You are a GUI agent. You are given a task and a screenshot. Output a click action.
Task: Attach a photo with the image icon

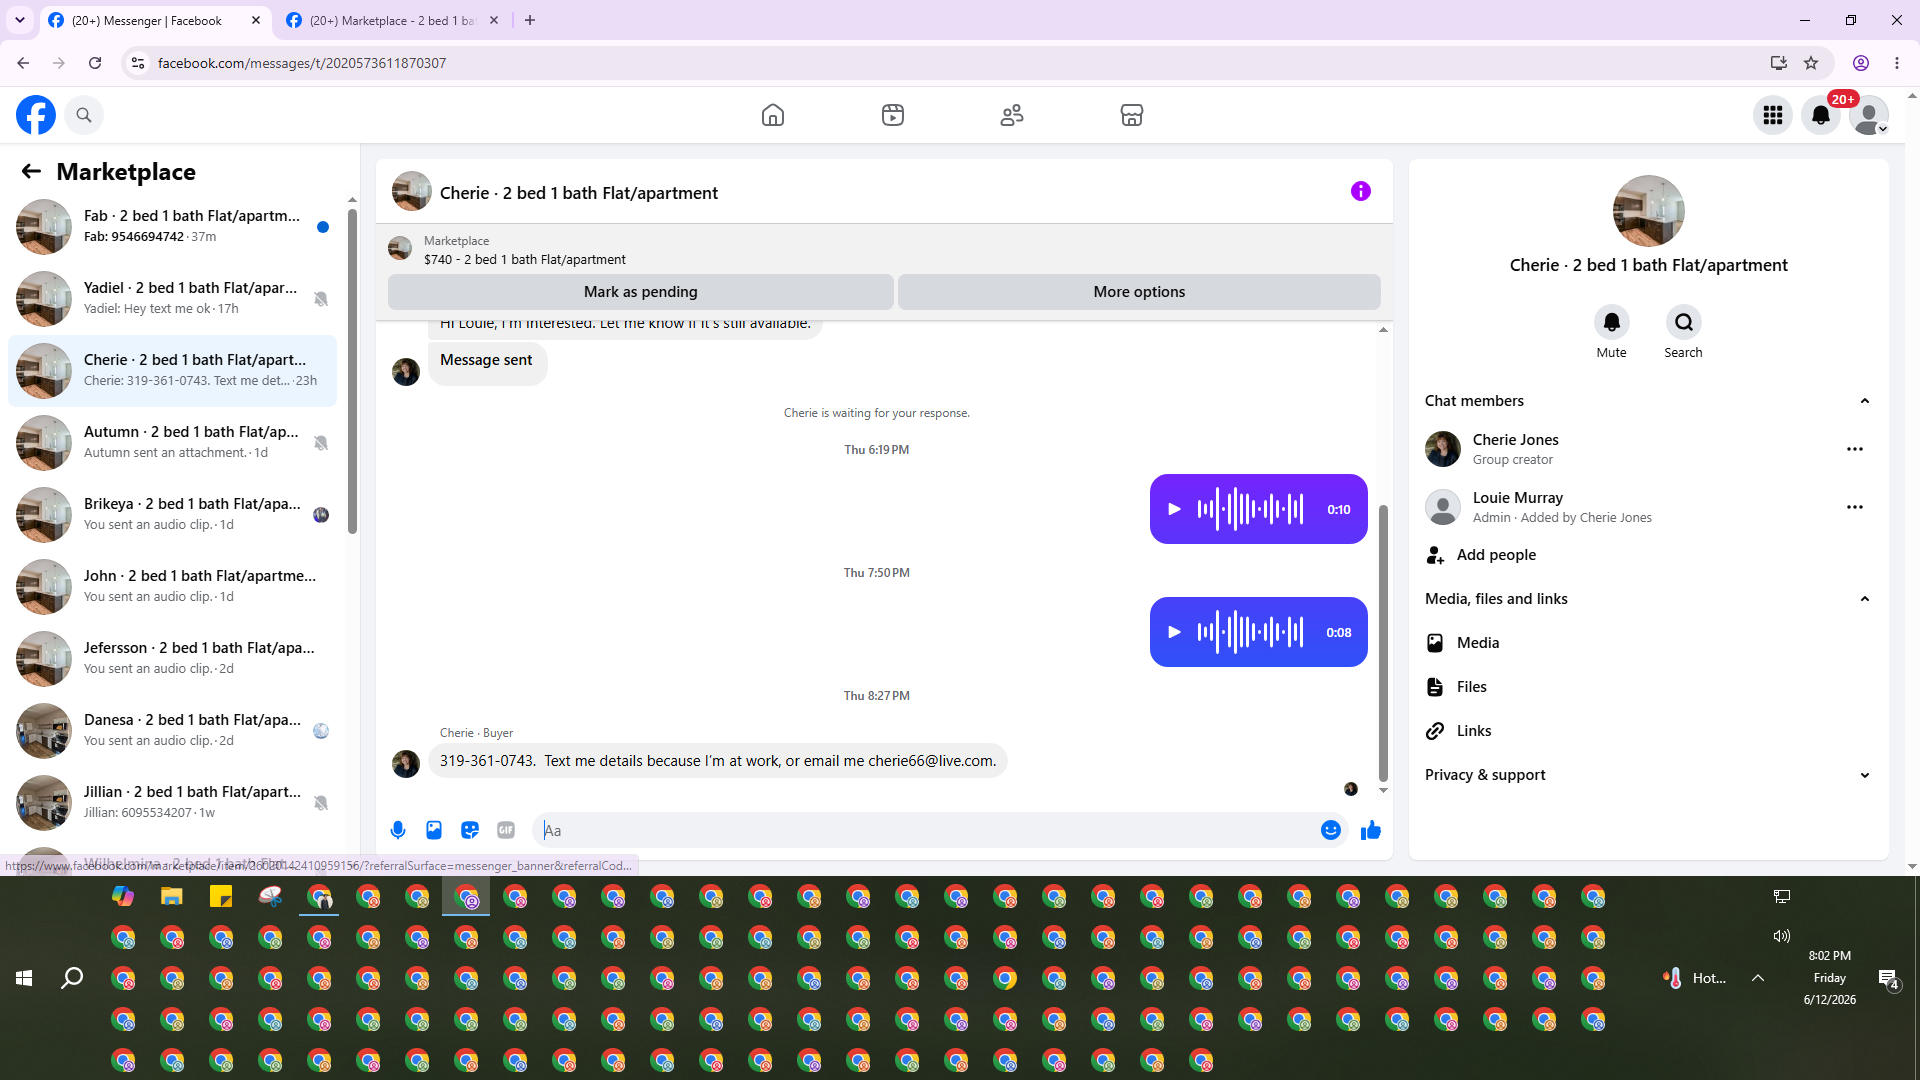[434, 830]
